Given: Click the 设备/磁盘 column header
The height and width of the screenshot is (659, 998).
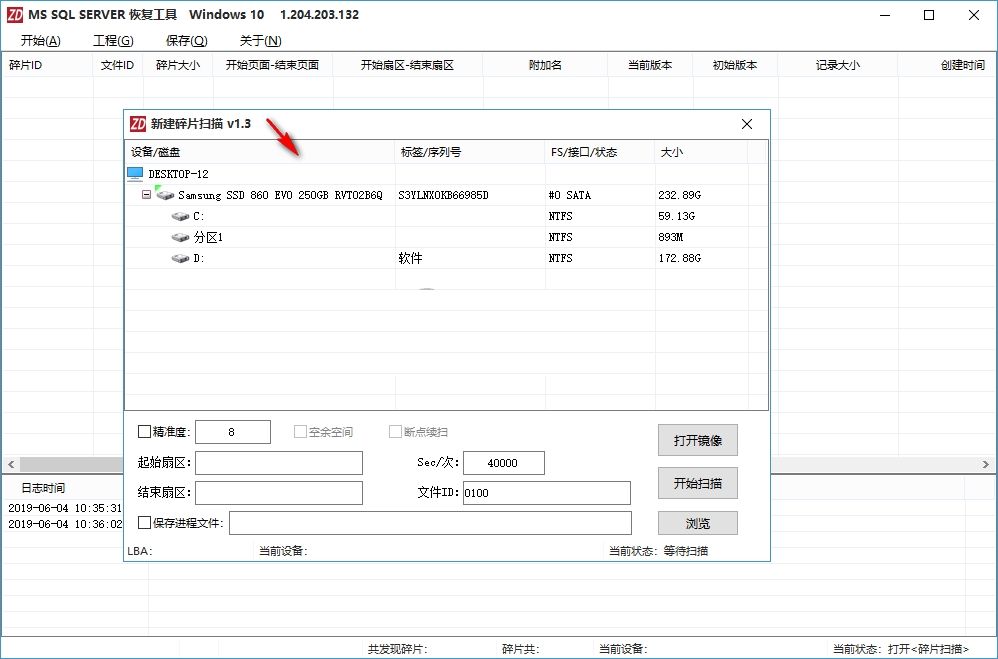Looking at the screenshot, I should point(260,152).
